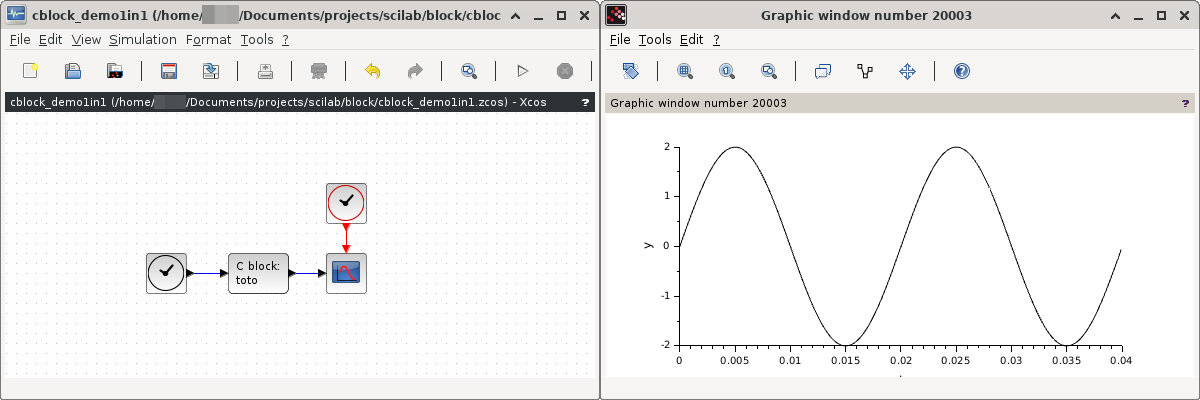
Task: Open the Tools menu in Xcos
Action: coord(257,40)
